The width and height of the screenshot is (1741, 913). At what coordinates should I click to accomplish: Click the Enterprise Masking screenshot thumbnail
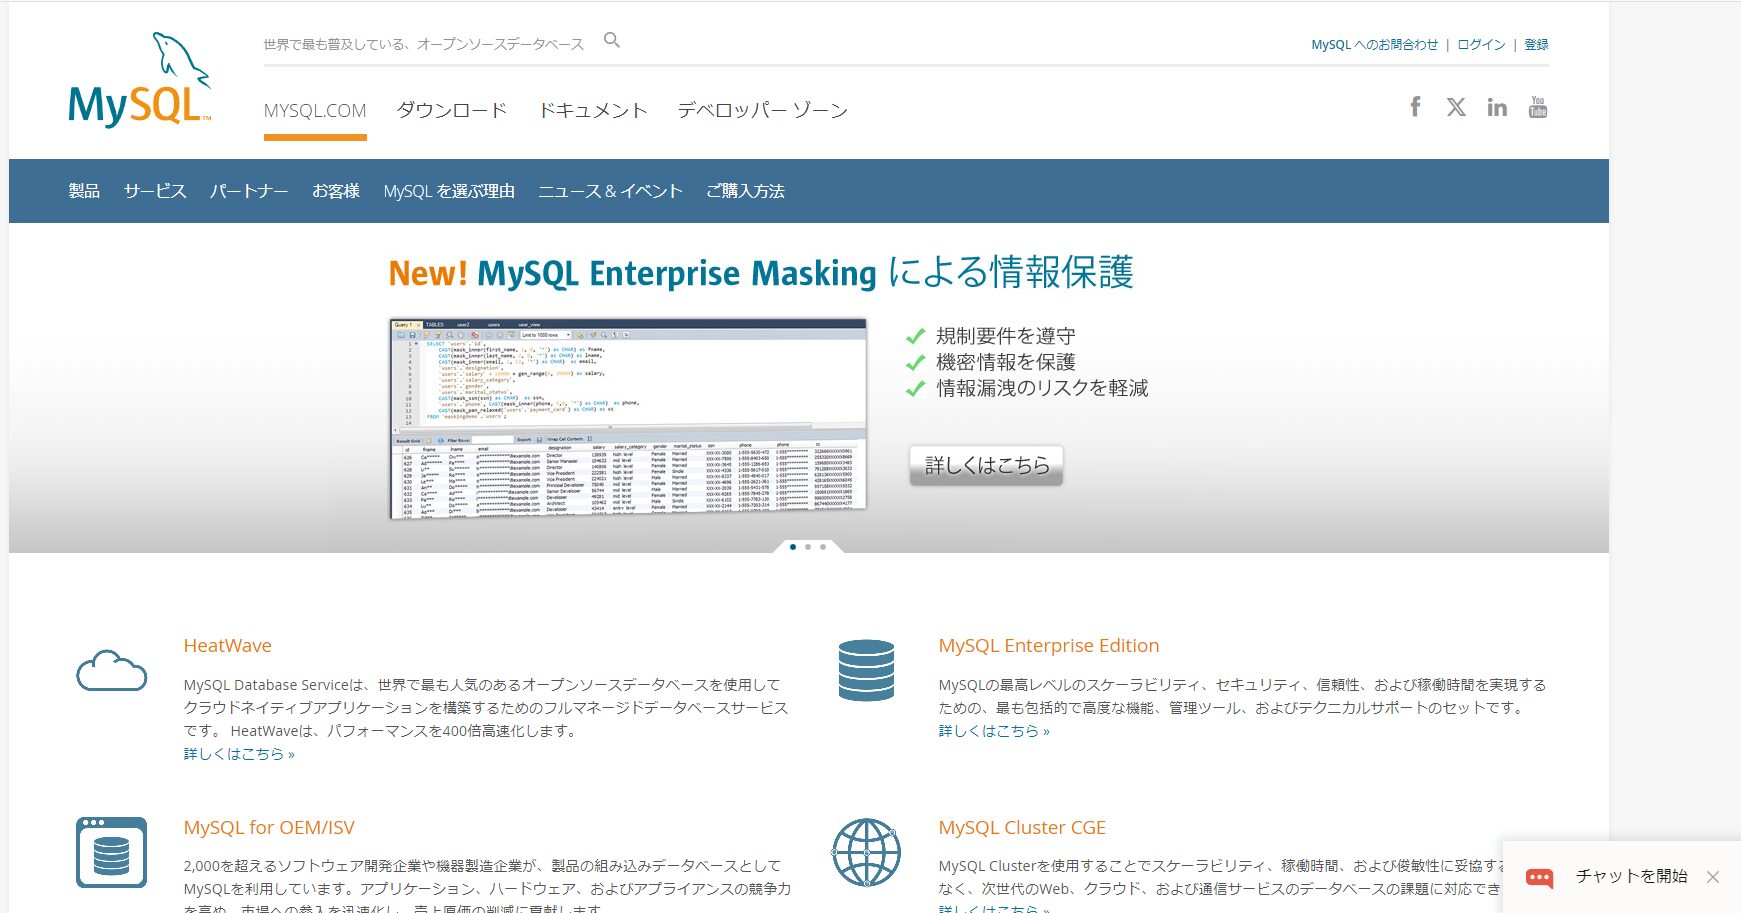click(627, 418)
